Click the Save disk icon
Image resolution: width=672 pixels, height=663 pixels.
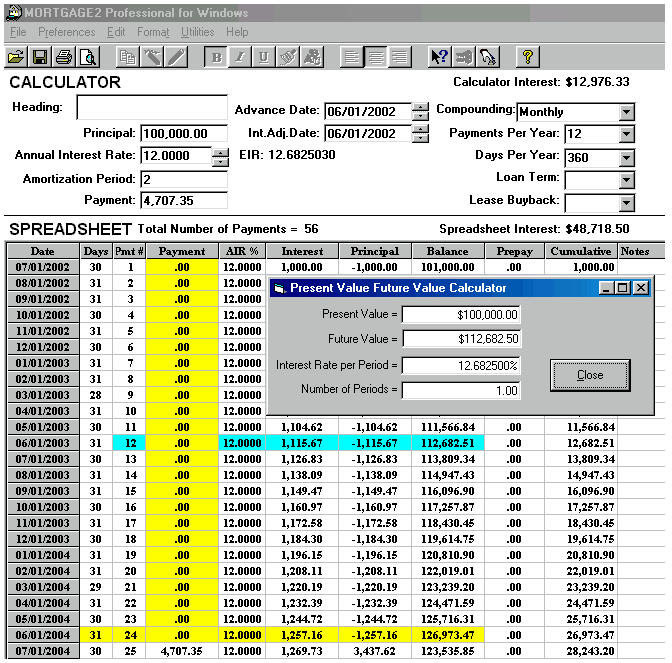[40, 57]
